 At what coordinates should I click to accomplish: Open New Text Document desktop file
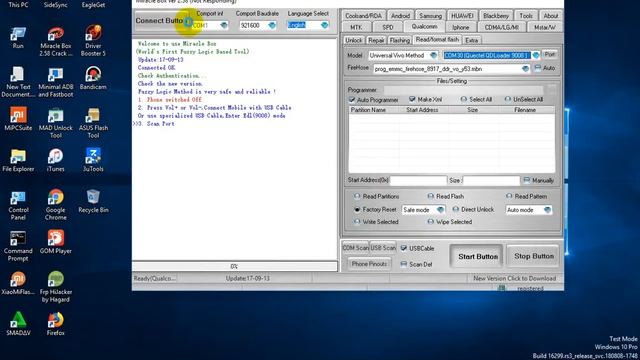(x=18, y=82)
